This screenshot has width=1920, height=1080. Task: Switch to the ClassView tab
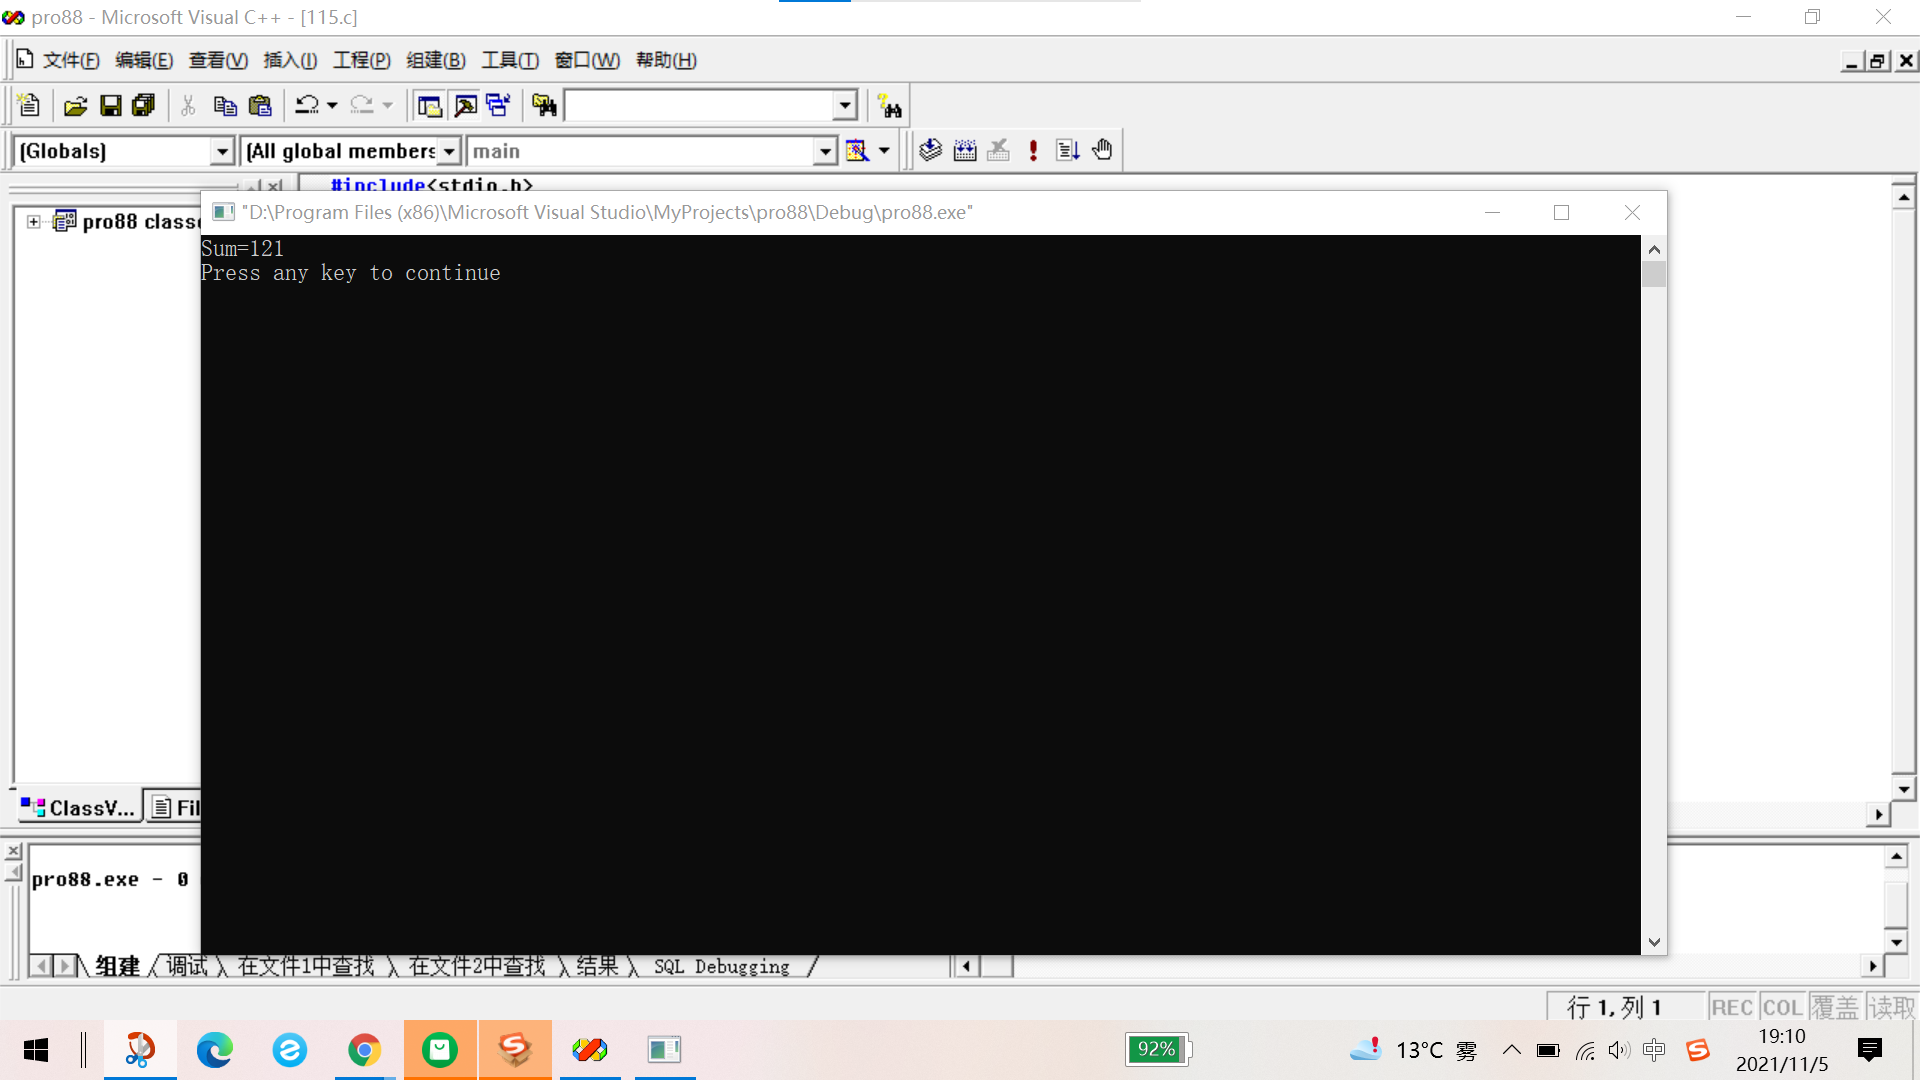(x=78, y=807)
